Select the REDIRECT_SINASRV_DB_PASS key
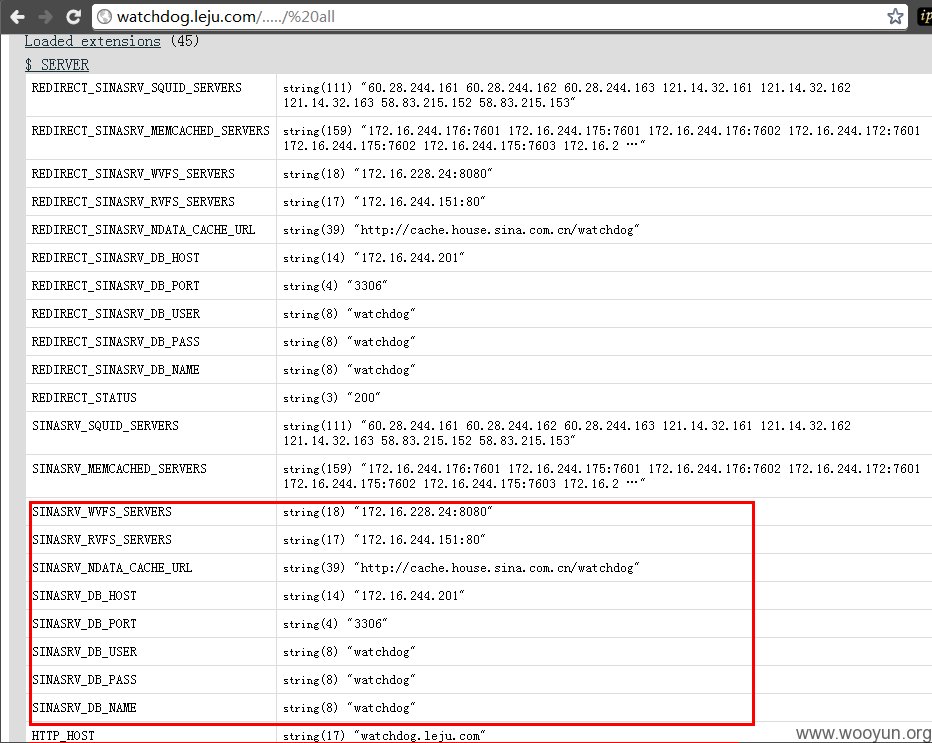Image resolution: width=932 pixels, height=743 pixels. pyautogui.click(x=115, y=342)
